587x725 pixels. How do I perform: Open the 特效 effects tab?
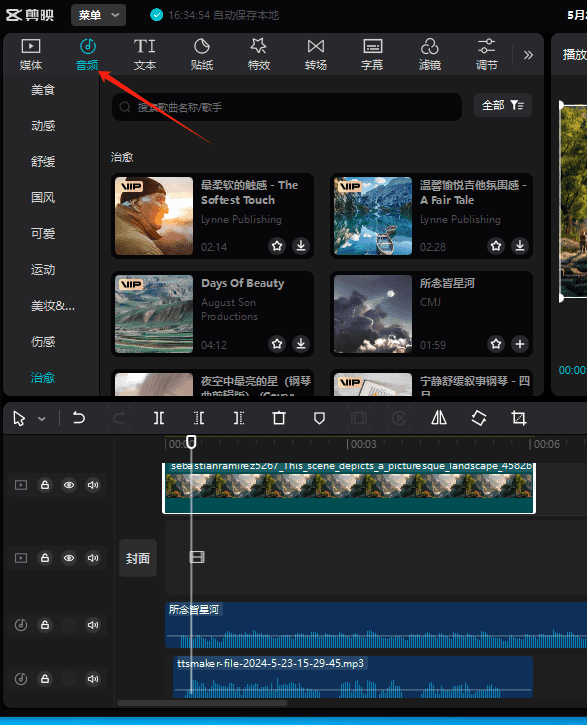click(259, 55)
